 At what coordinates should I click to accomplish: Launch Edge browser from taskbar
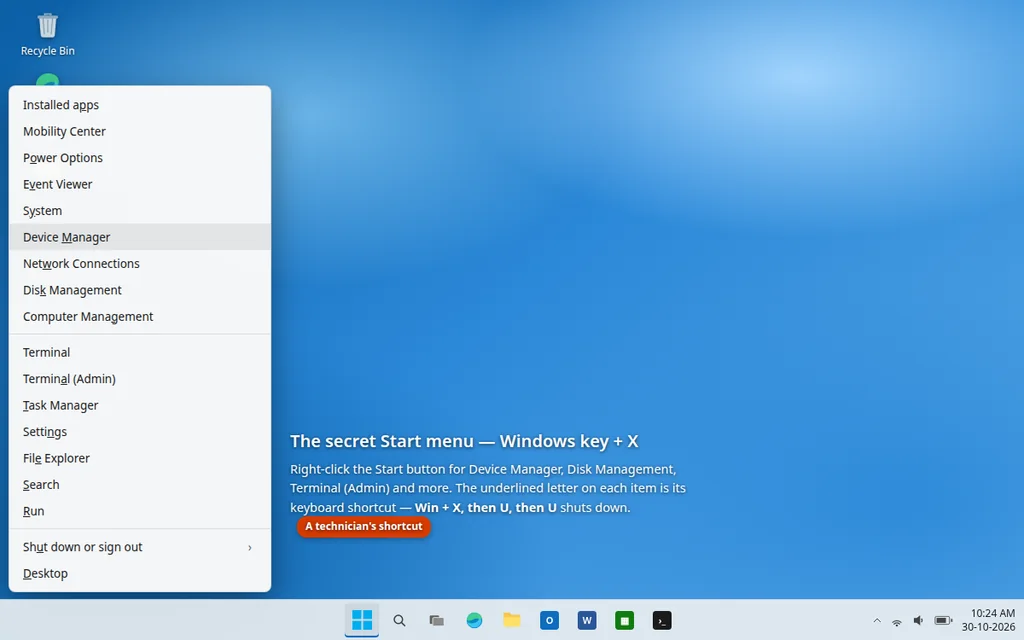pyautogui.click(x=474, y=620)
